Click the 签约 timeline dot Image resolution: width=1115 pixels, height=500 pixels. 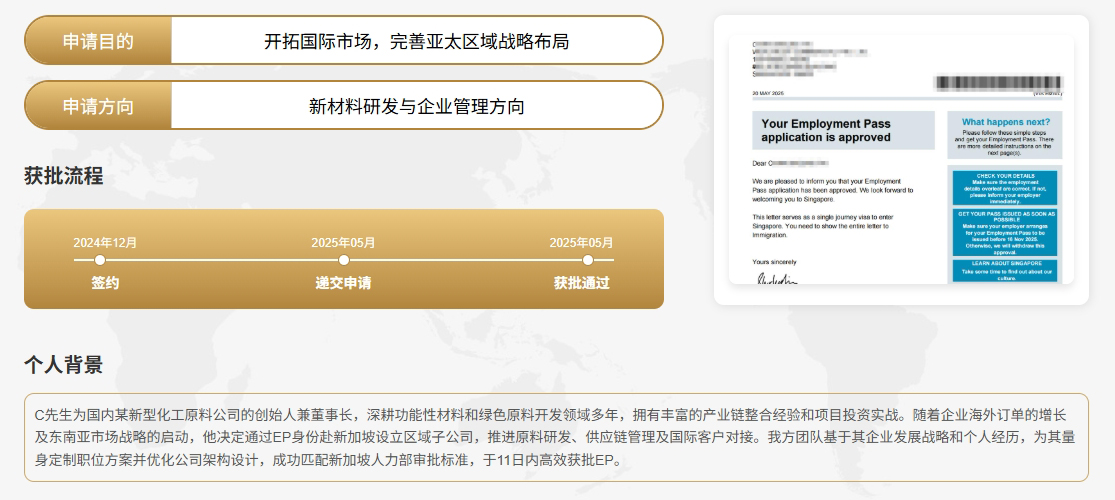tap(99, 260)
